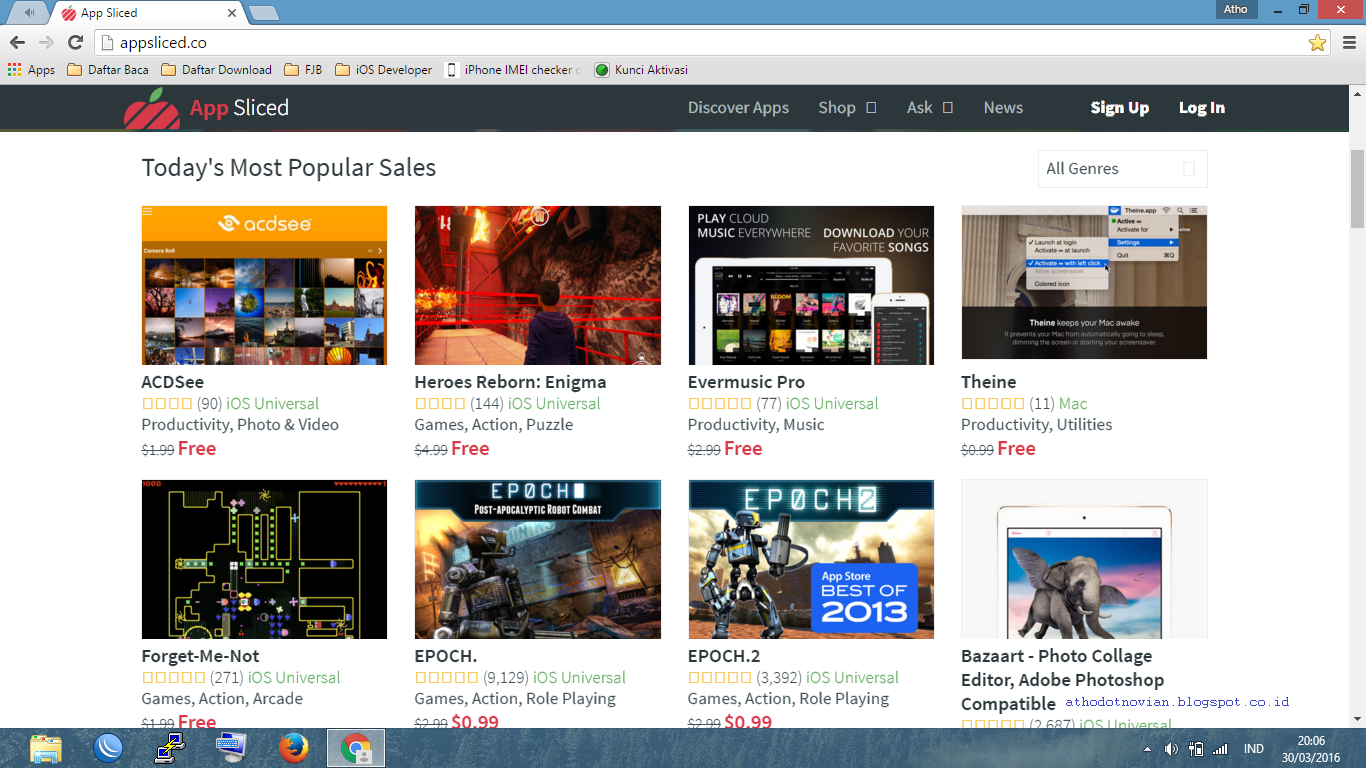Image resolution: width=1366 pixels, height=768 pixels.
Task: Click Games, Action, Puzzle genre text
Action: (494, 425)
